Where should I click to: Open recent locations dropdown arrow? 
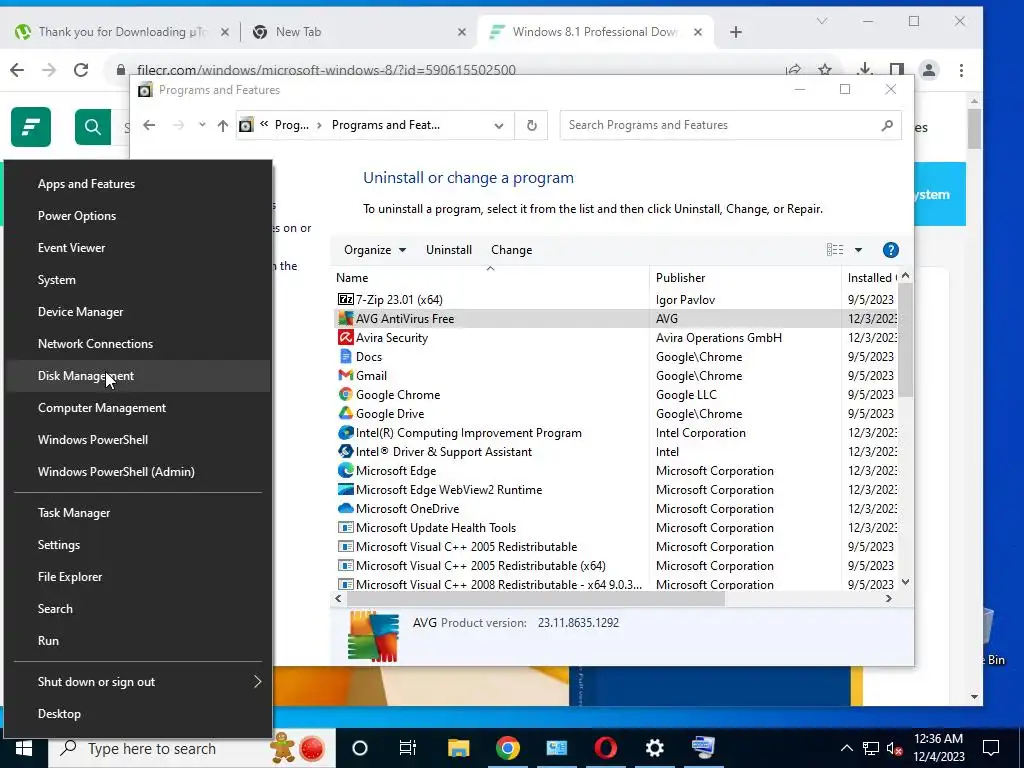(x=202, y=125)
